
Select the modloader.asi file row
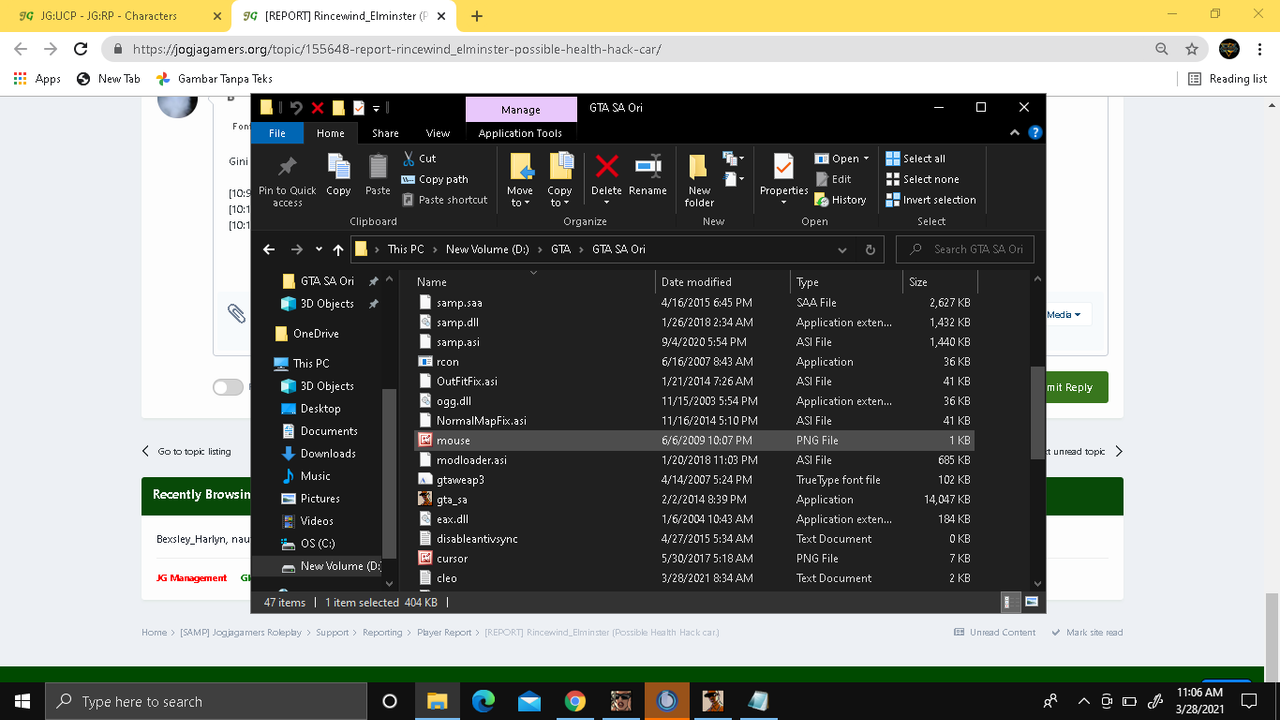point(692,460)
